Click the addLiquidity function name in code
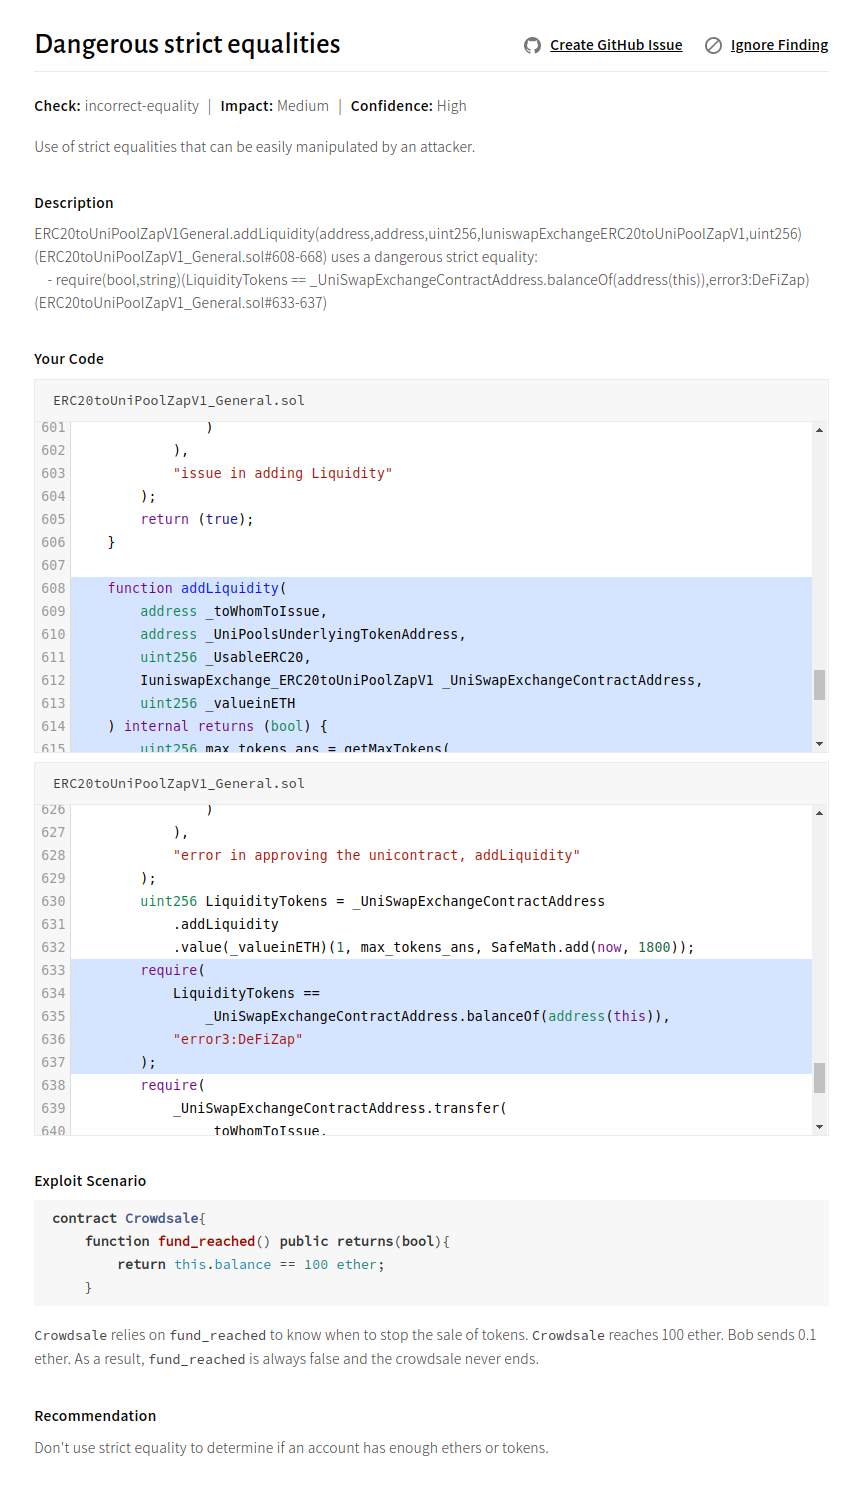 point(229,588)
